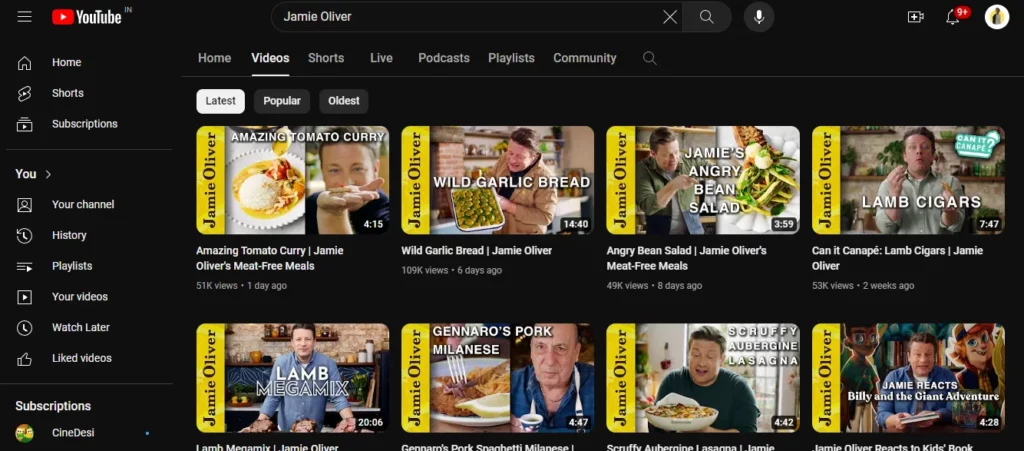Click the Shorts icon in sidebar
This screenshot has width=1024, height=451.
coord(24,93)
